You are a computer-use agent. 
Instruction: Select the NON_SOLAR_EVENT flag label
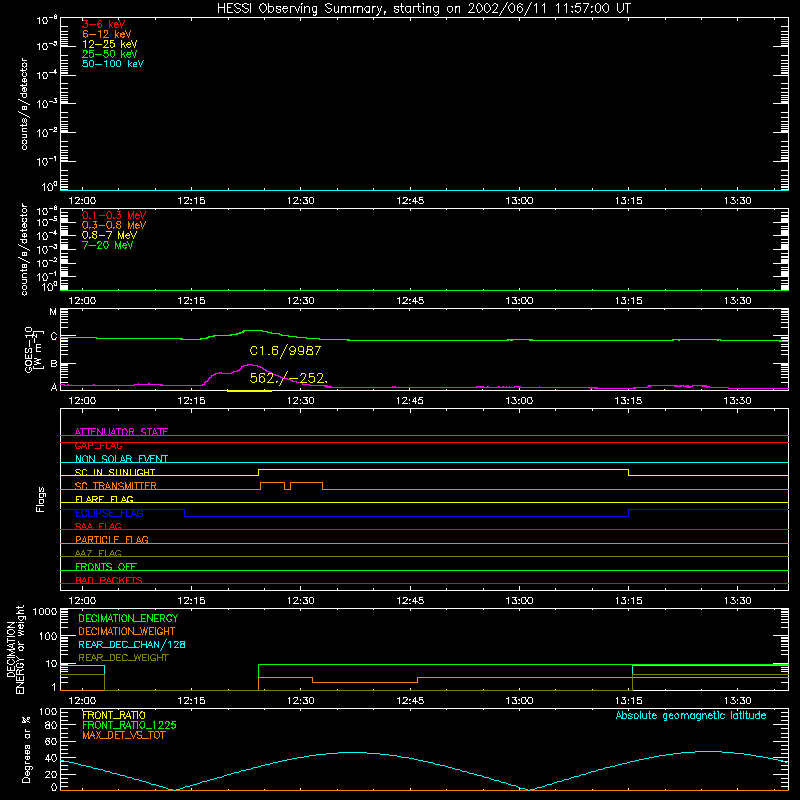(121, 459)
